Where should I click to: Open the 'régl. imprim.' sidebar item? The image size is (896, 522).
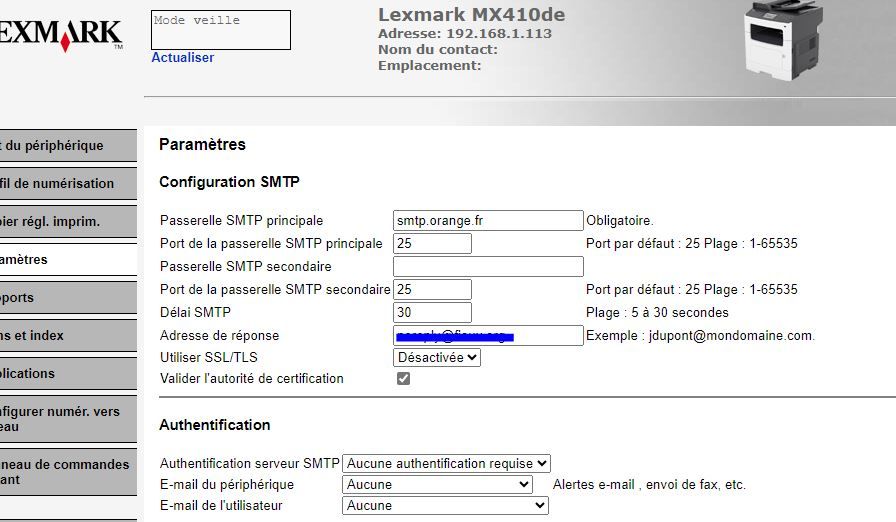coord(68,222)
